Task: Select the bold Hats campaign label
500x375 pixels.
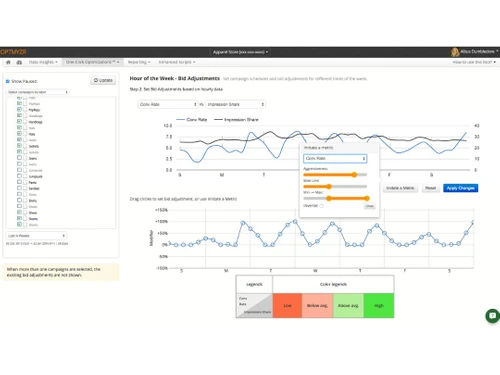Action: [x=32, y=134]
